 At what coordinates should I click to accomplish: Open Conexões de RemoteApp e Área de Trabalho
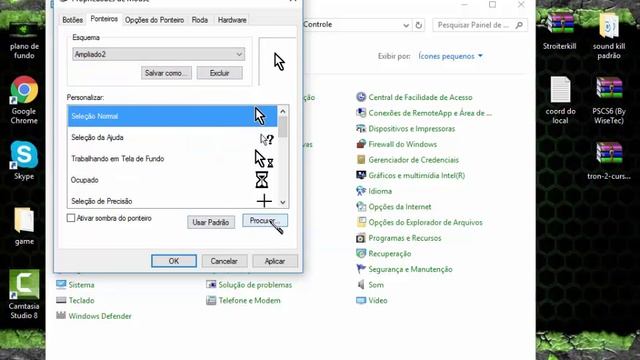[430, 113]
